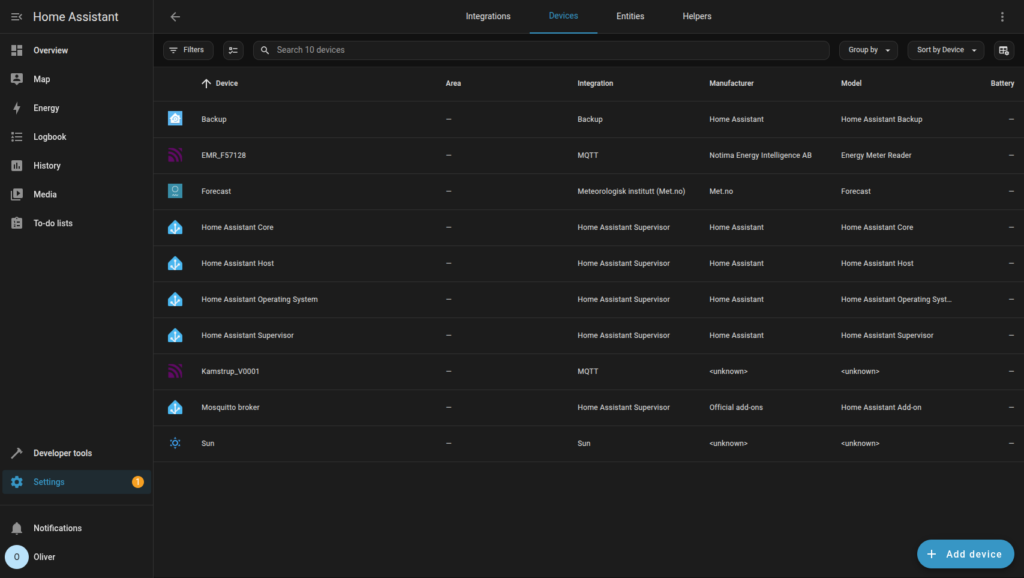Open the Filters panel
The image size is (1024, 578).
pyautogui.click(x=187, y=50)
